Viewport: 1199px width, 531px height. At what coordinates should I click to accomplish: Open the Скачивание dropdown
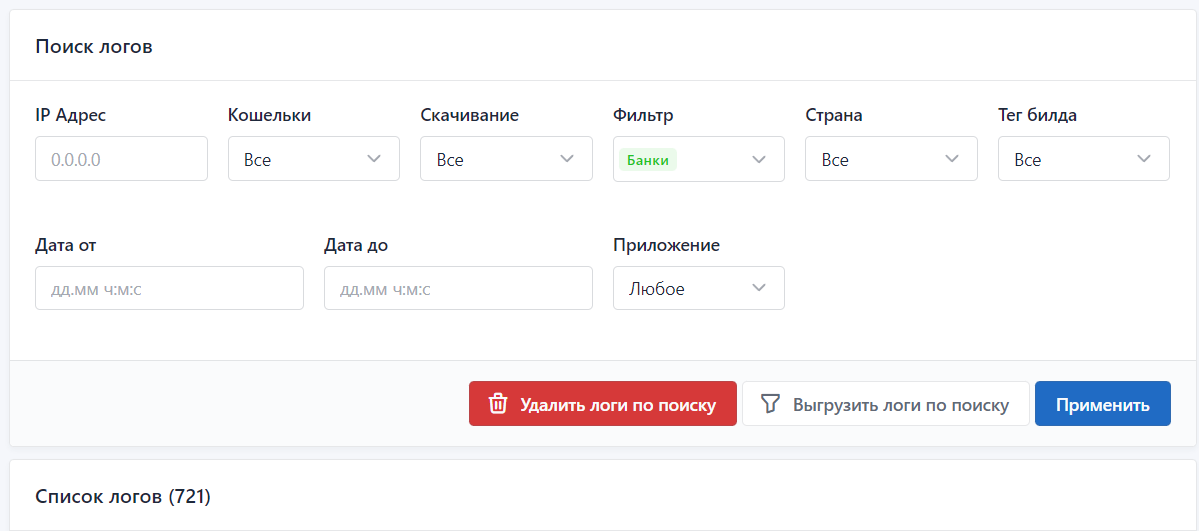(506, 159)
